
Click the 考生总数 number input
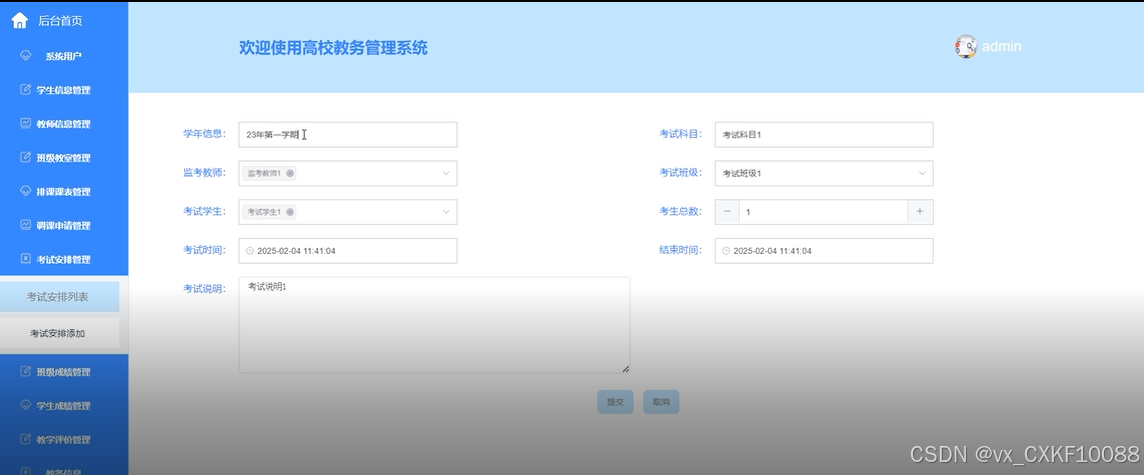tap(824, 212)
